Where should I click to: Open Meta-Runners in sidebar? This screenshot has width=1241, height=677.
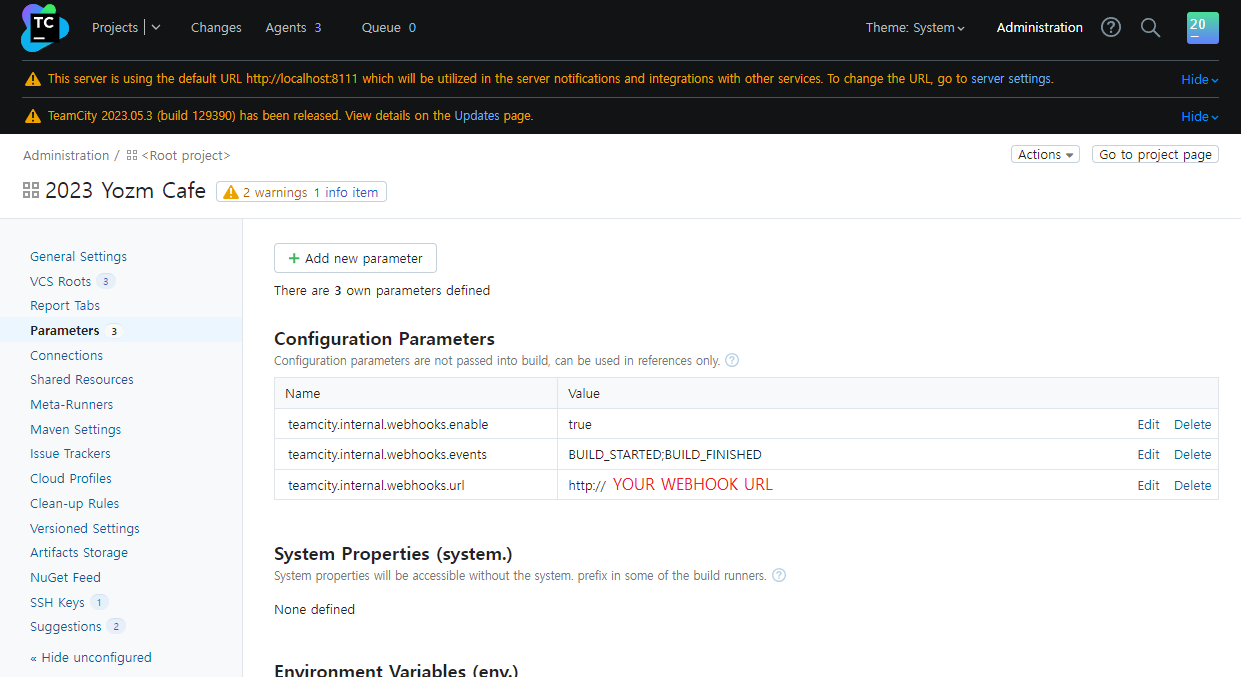[x=71, y=405]
